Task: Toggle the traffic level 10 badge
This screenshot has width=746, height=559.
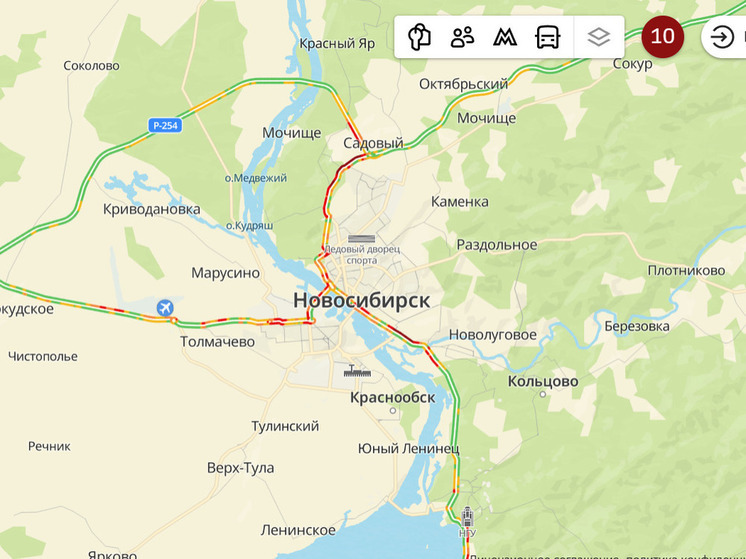Action: pos(662,37)
